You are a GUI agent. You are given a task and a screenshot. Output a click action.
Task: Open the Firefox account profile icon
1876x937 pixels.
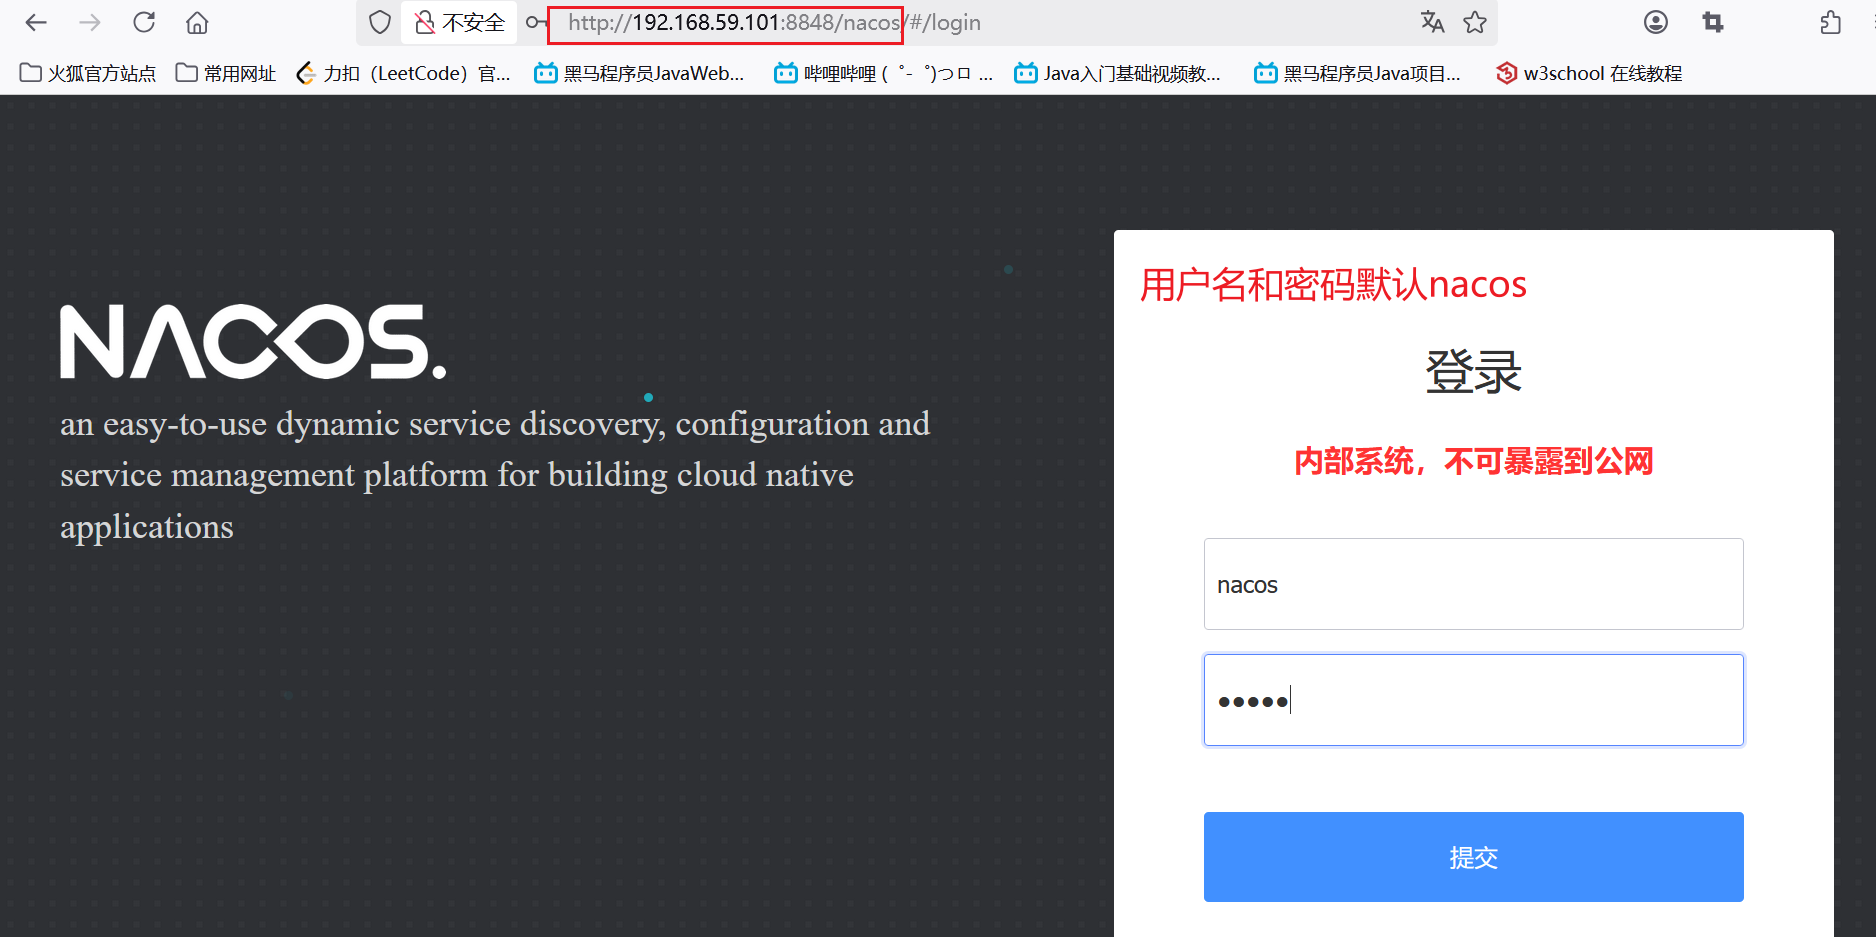coord(1656,22)
